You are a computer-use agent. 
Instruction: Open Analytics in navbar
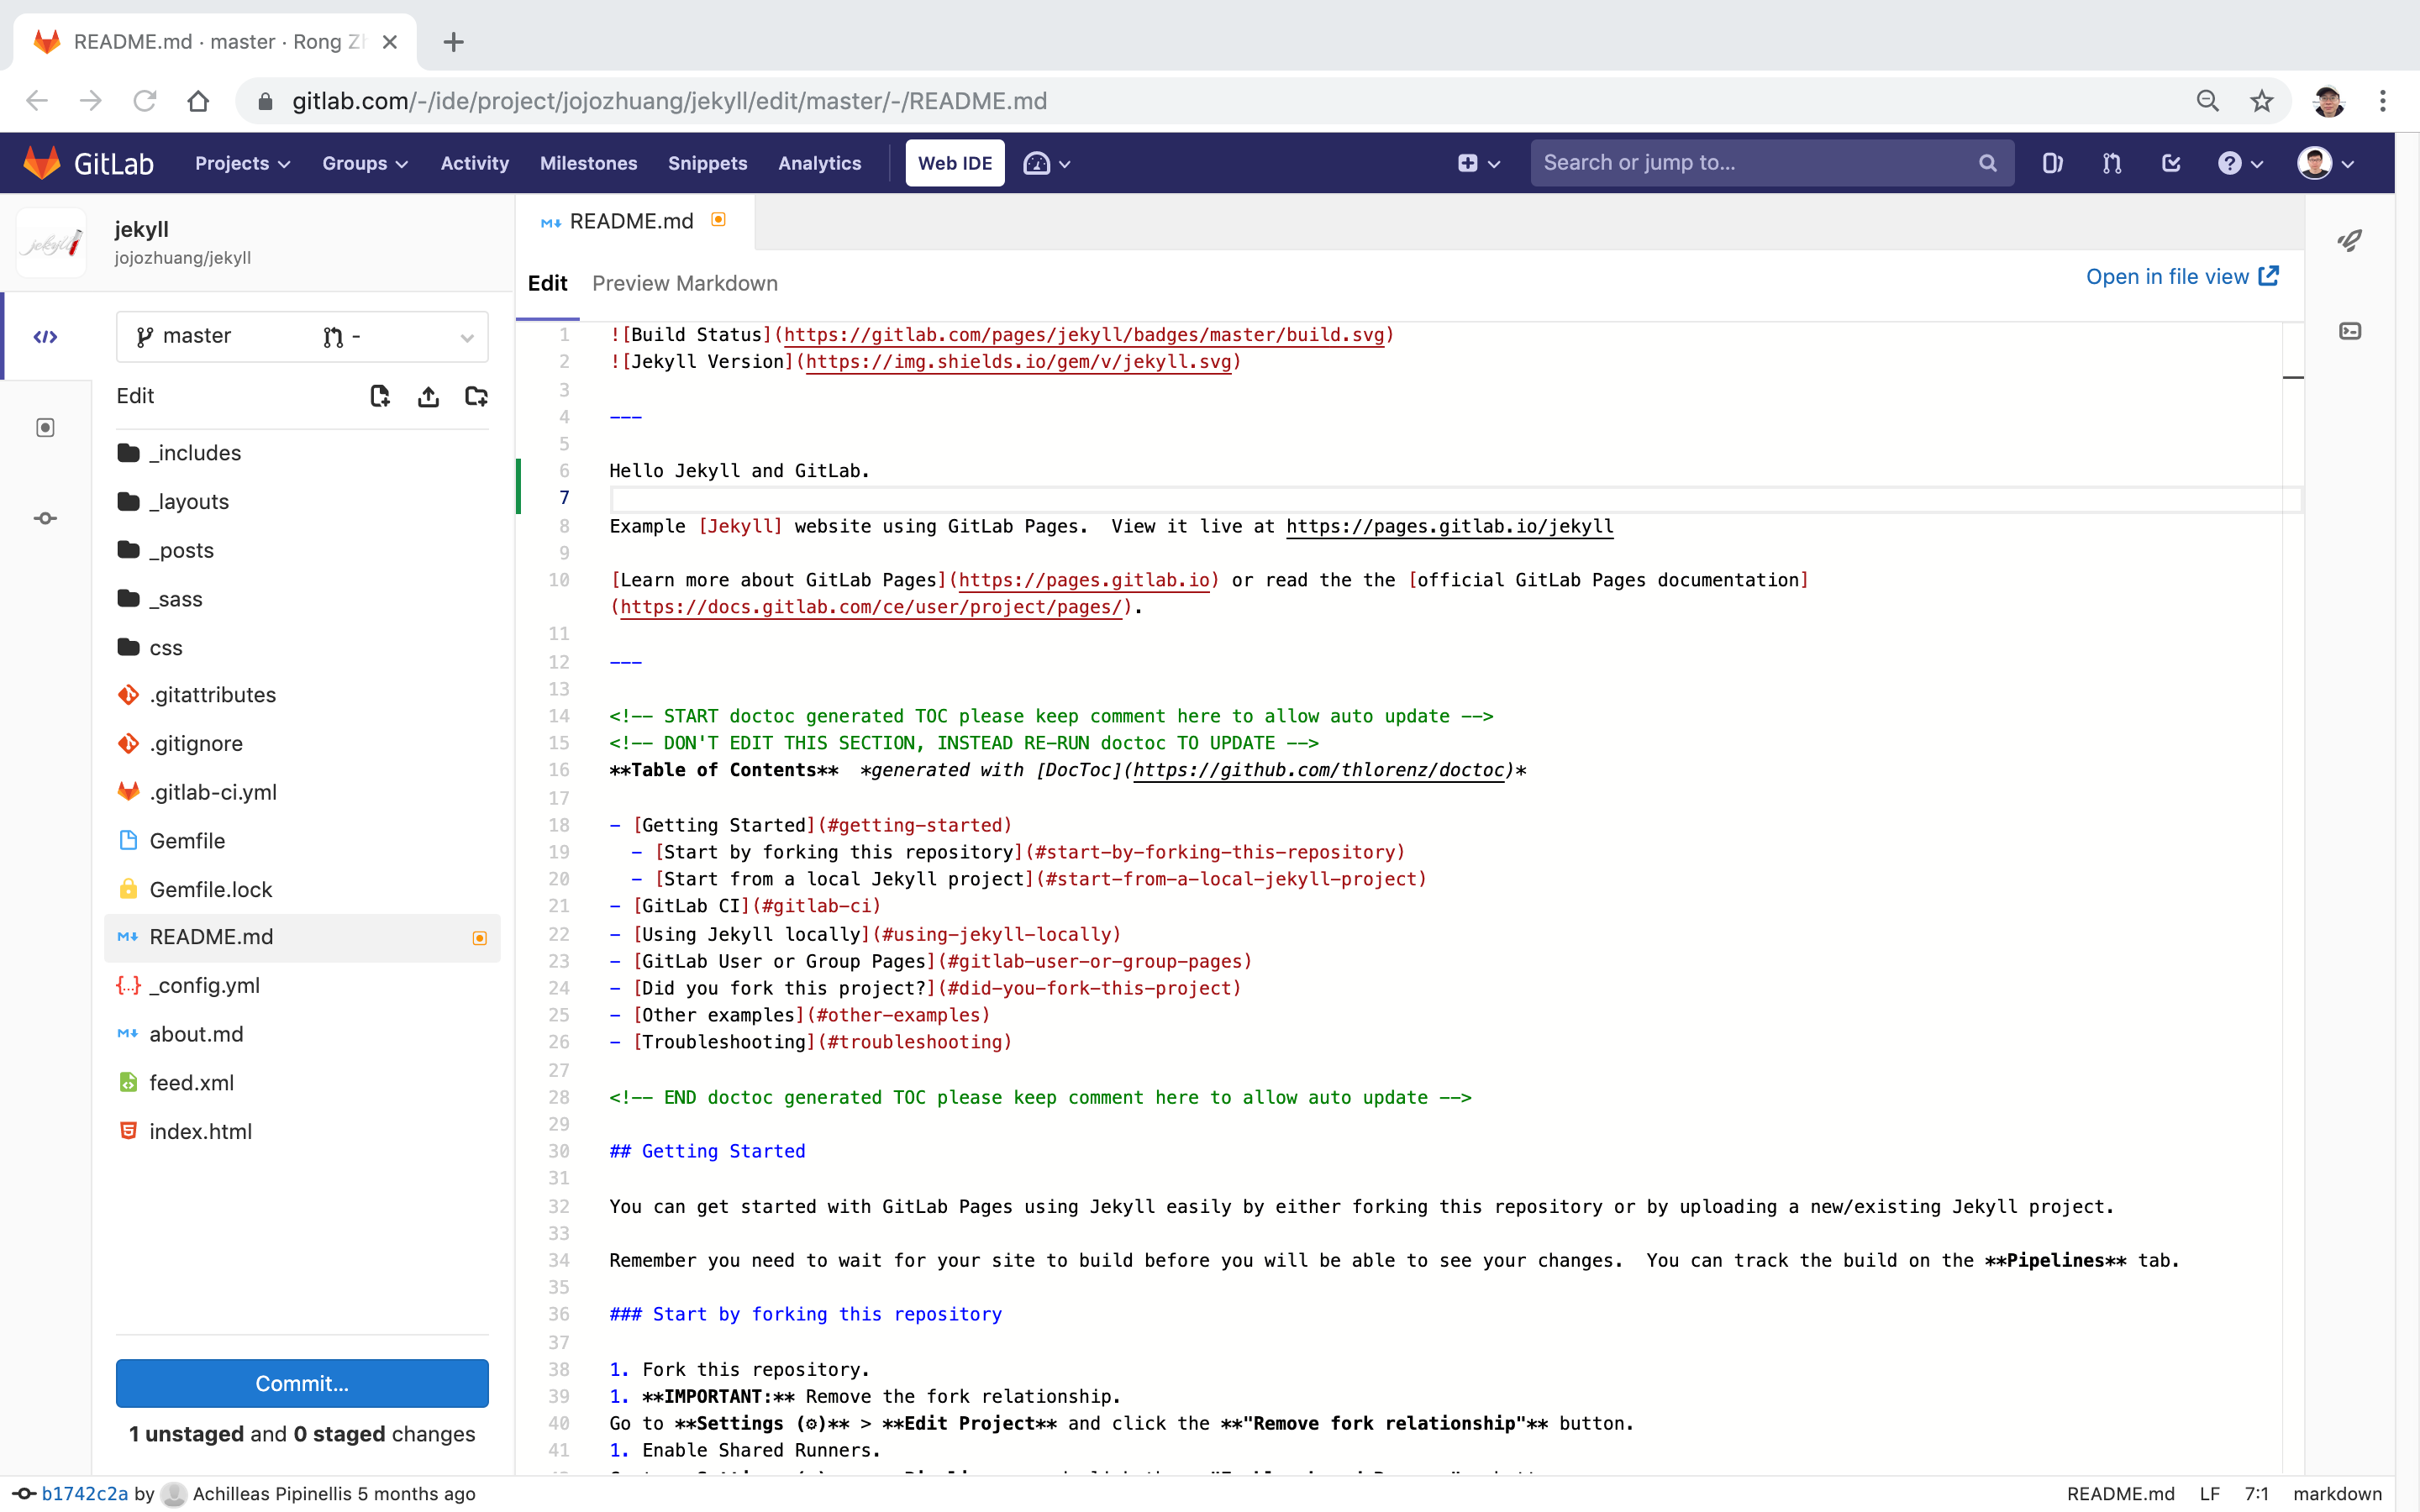(819, 163)
